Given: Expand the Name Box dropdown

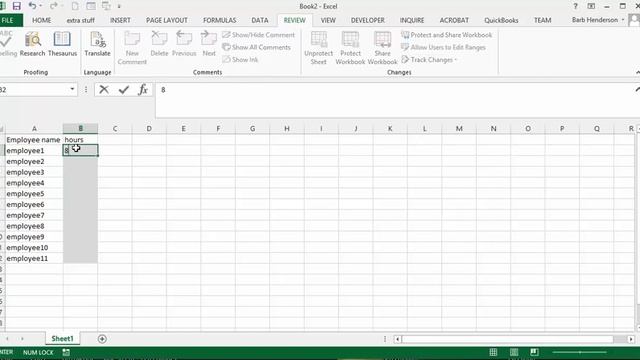Looking at the screenshot, I should tap(72, 89).
